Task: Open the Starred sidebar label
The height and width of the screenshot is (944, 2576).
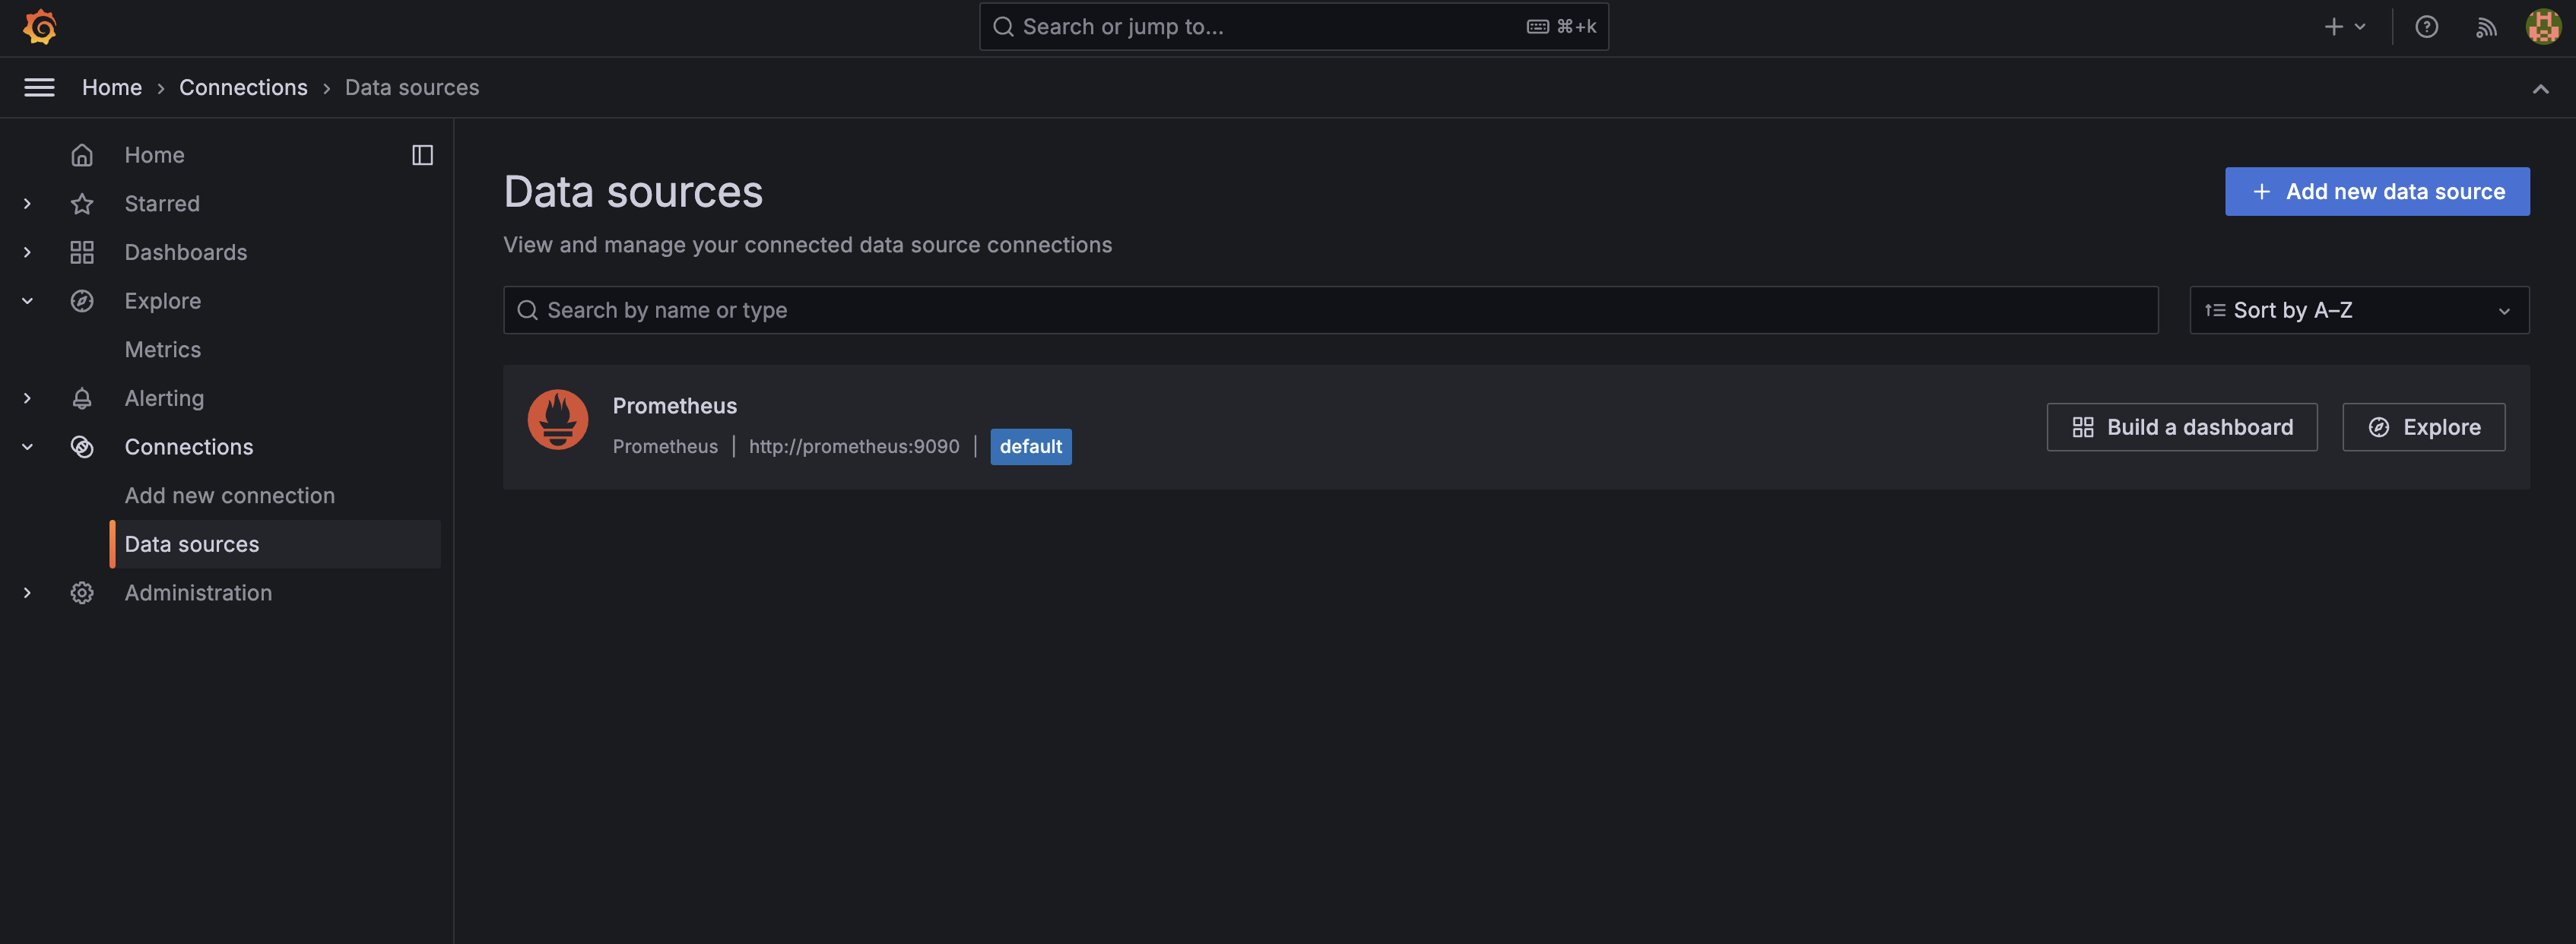Action: tap(162, 204)
